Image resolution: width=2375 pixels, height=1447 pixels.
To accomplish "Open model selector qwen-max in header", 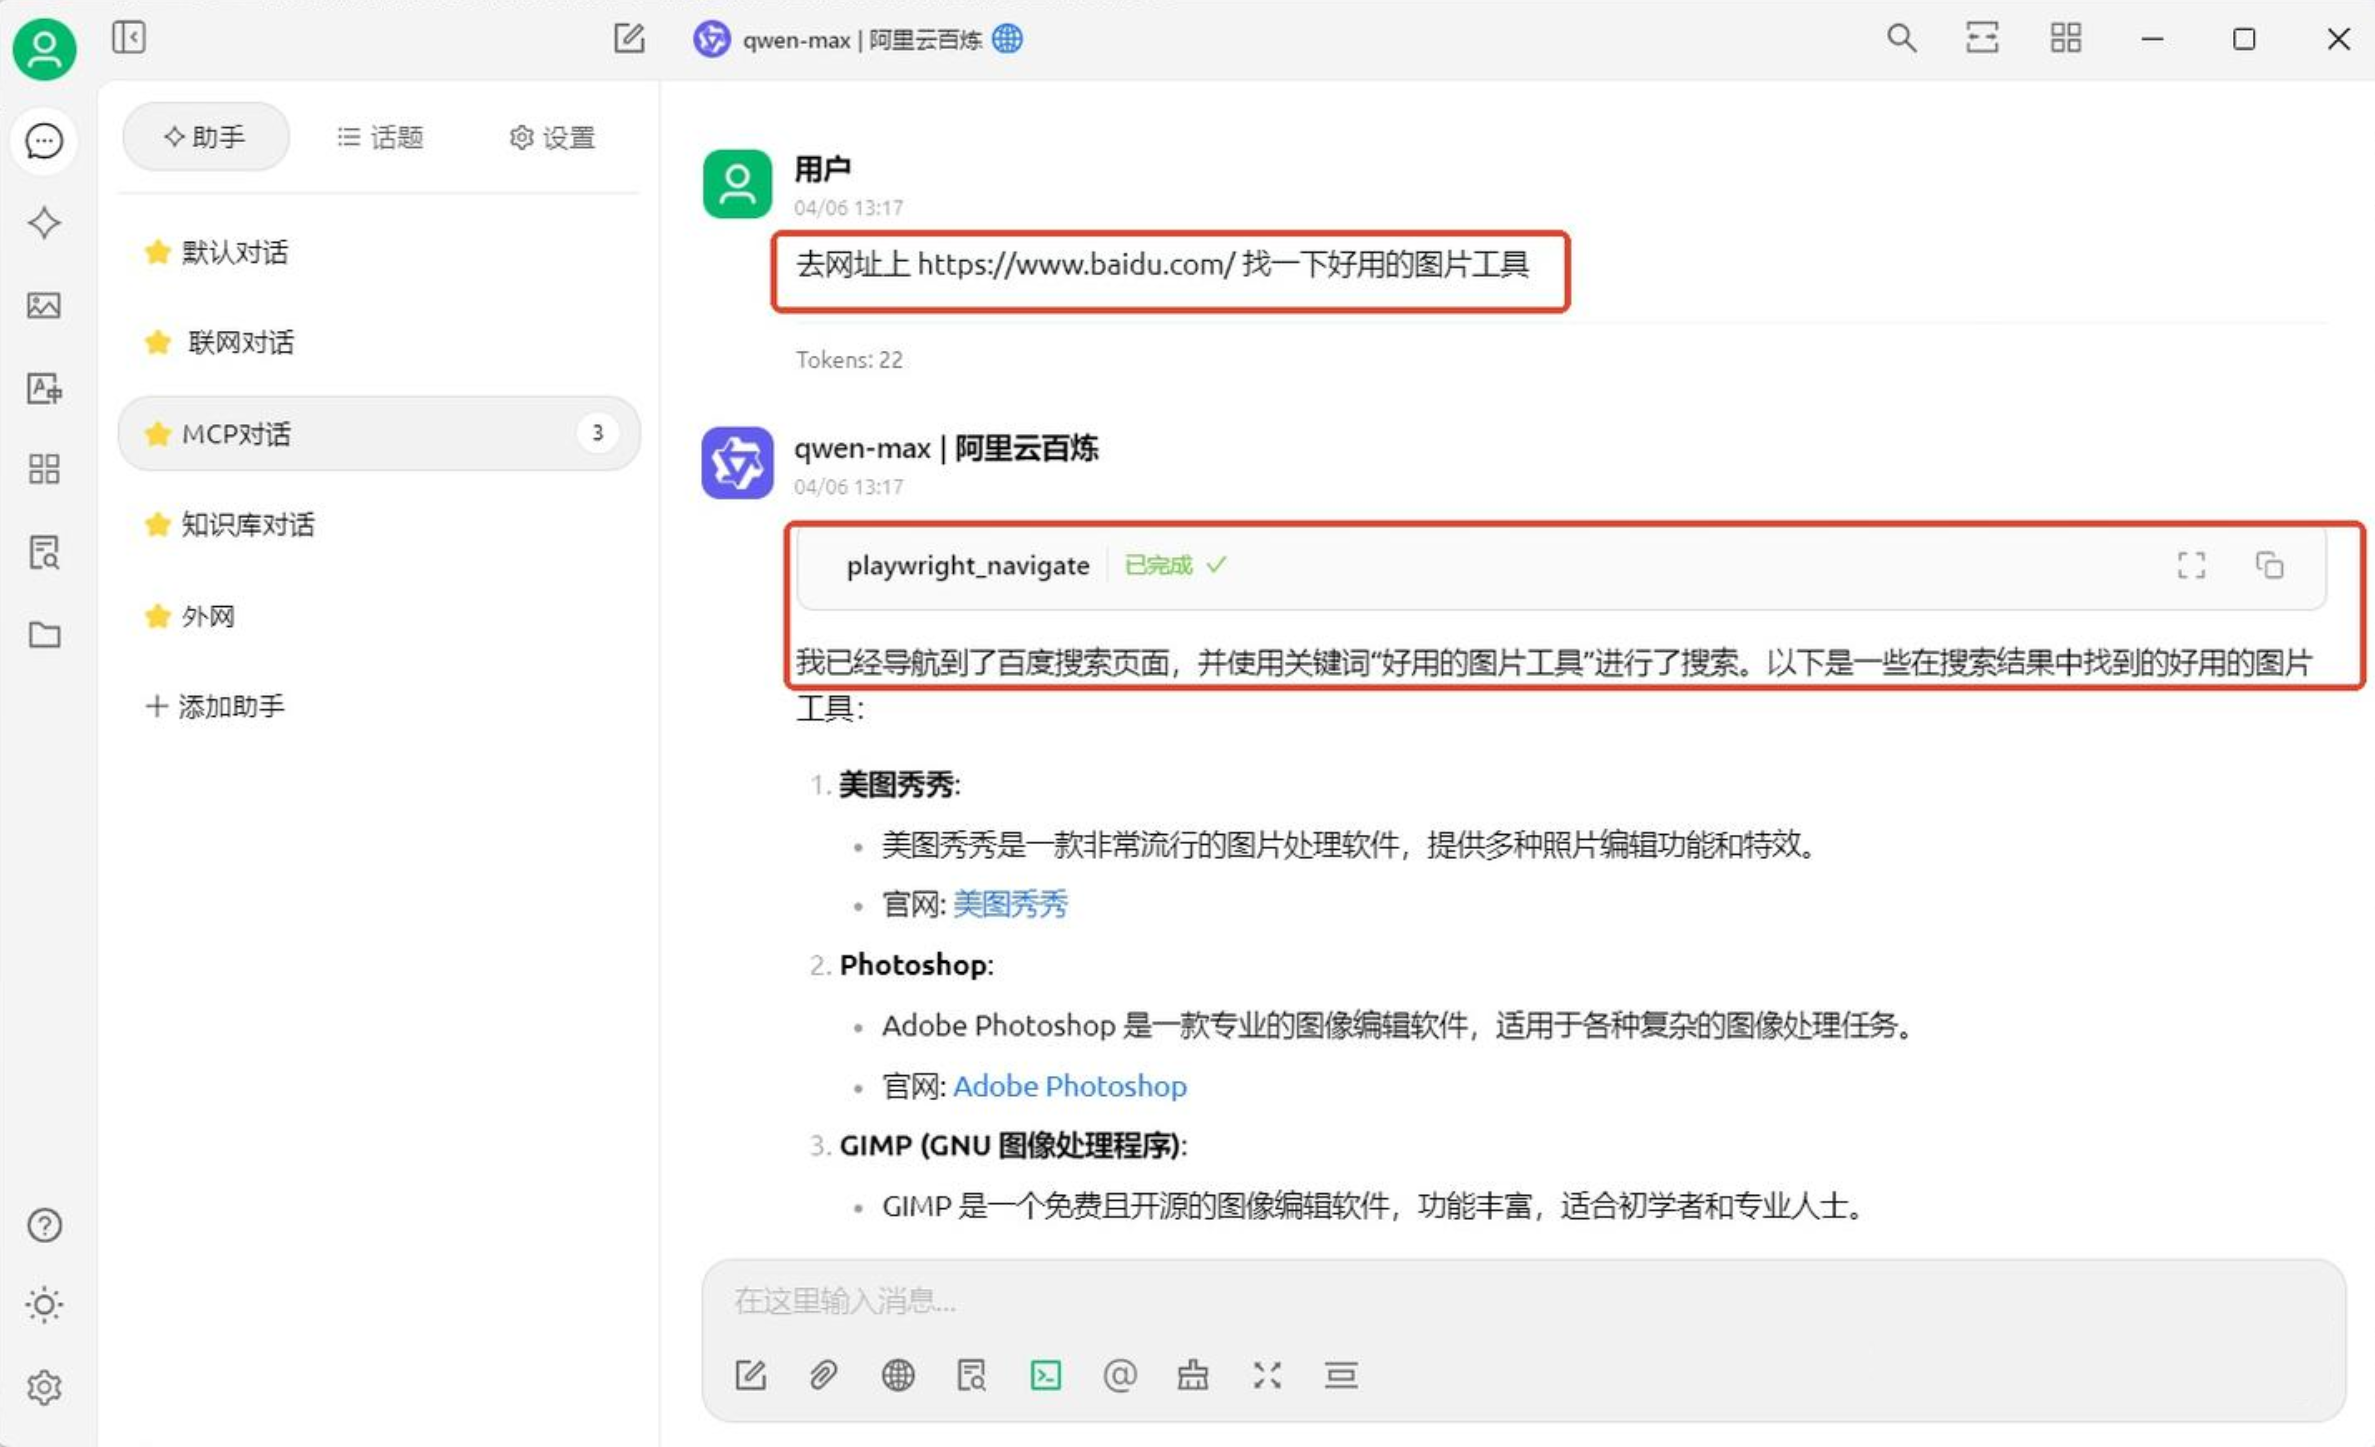I will click(860, 39).
